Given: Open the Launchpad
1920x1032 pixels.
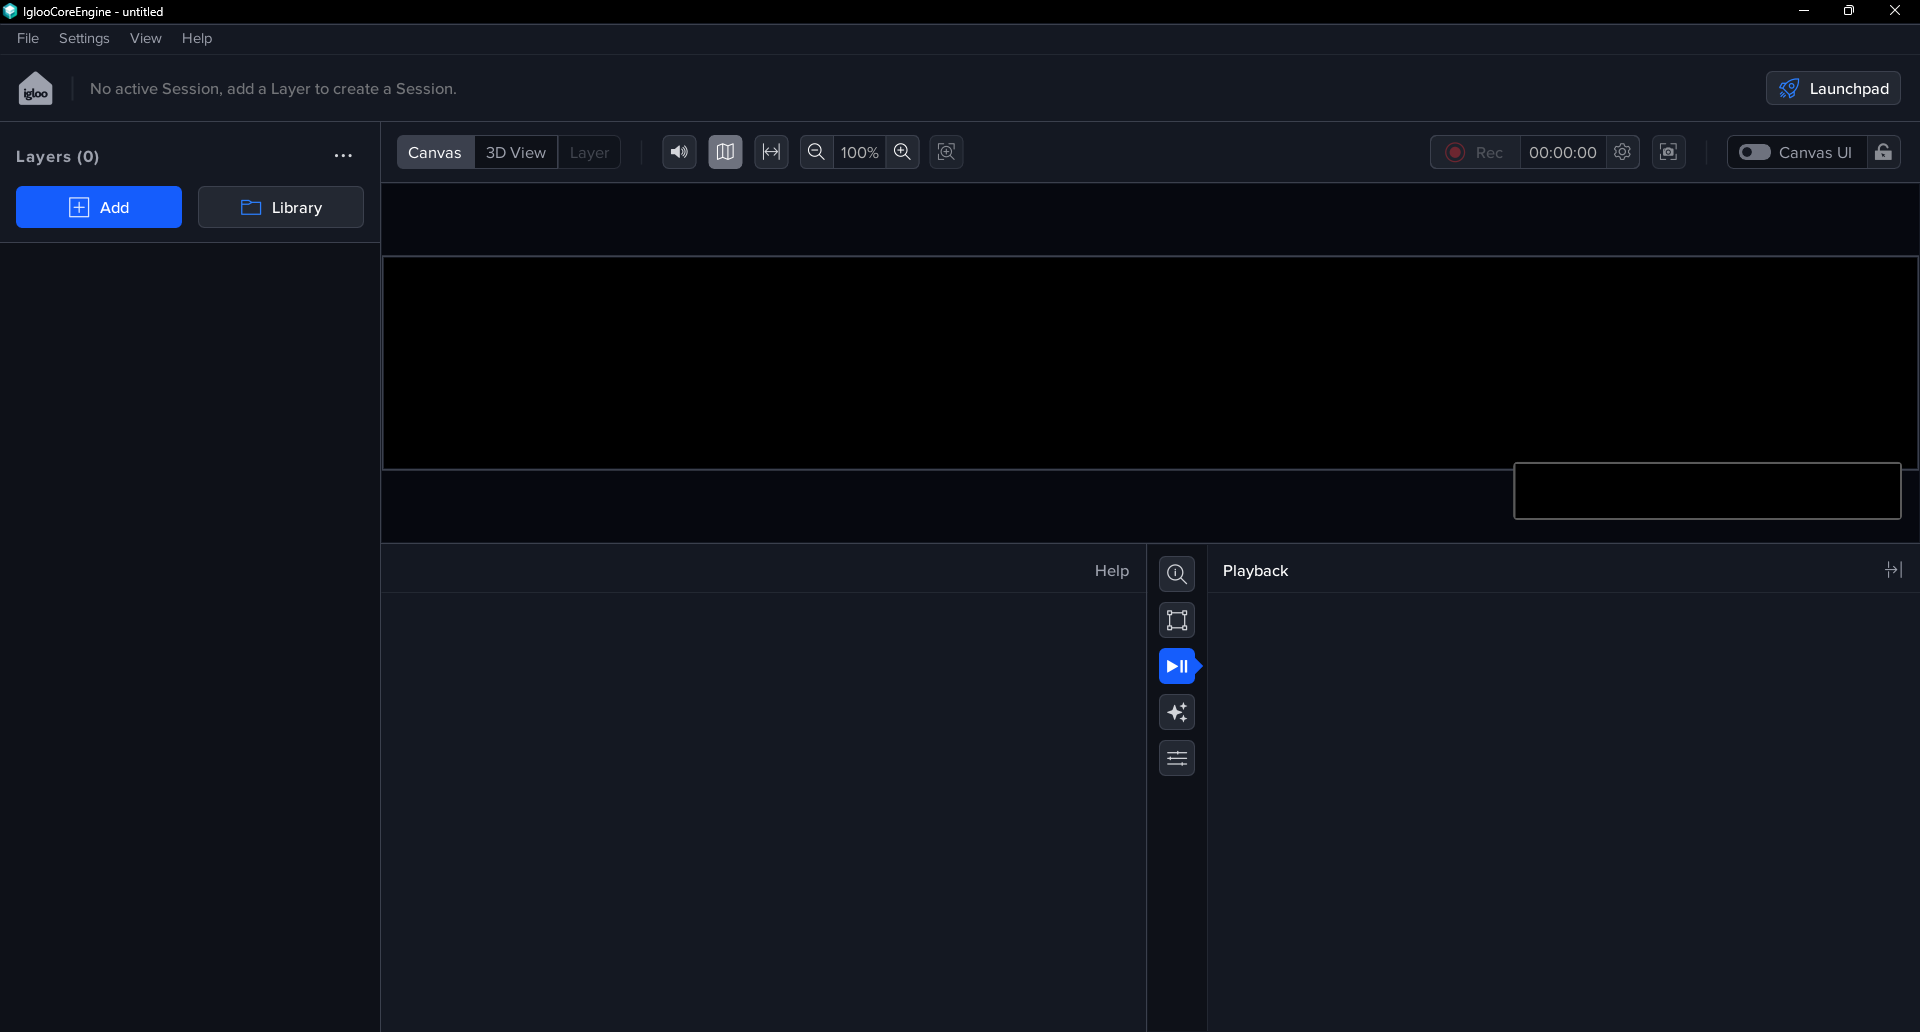Looking at the screenshot, I should [x=1833, y=88].
